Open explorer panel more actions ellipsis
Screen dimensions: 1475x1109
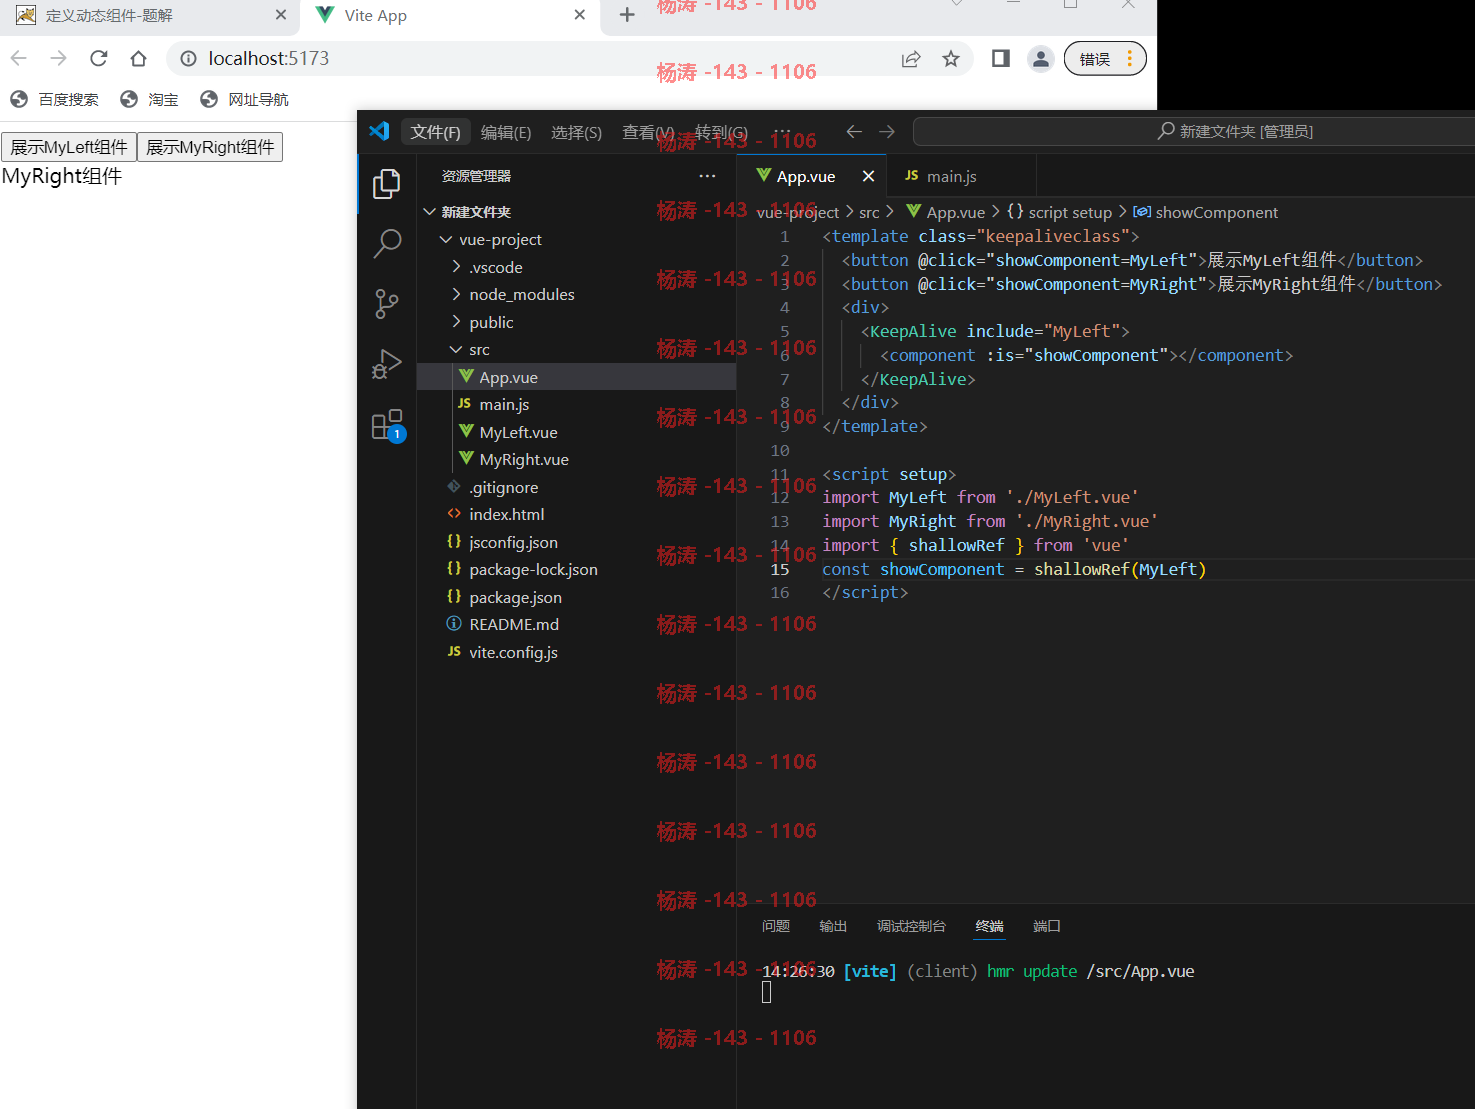tap(707, 176)
